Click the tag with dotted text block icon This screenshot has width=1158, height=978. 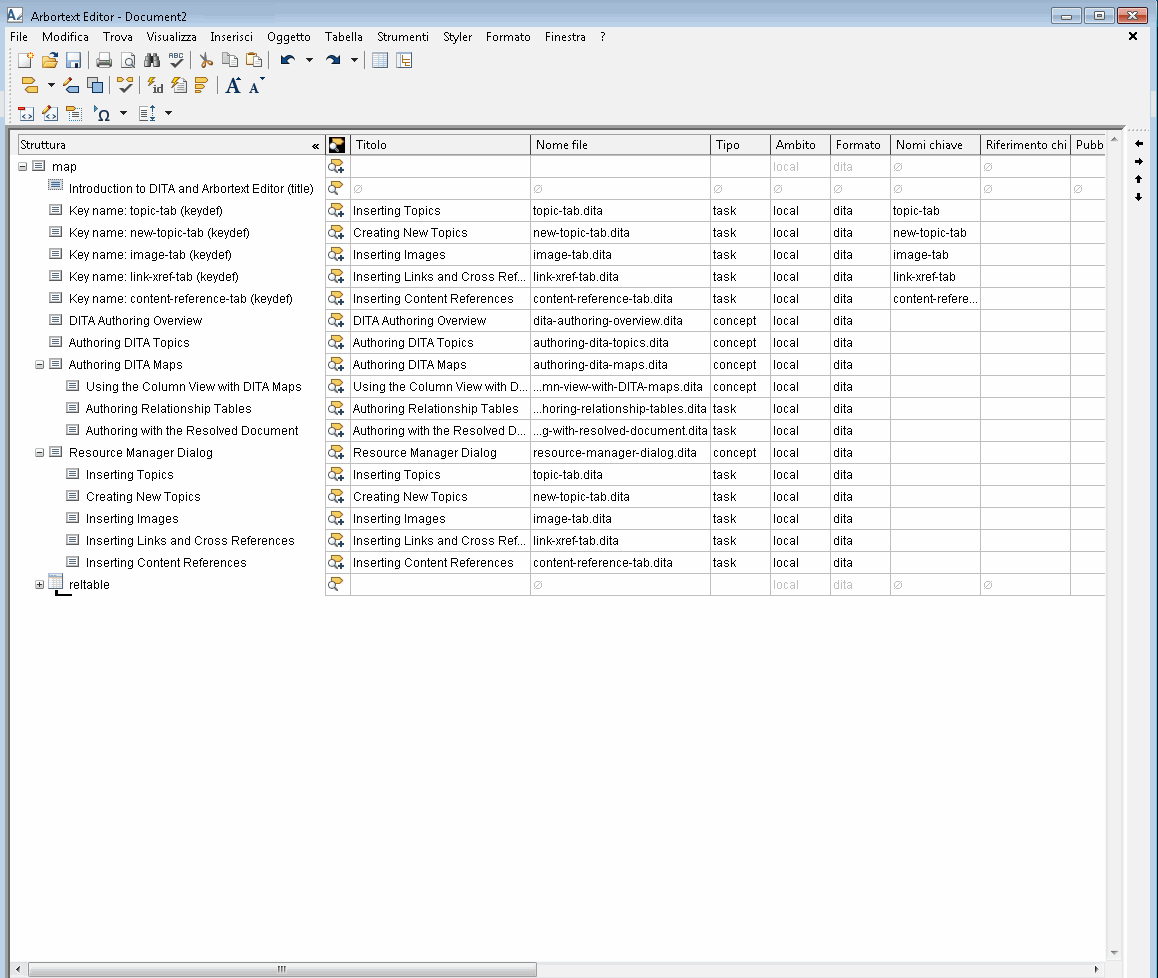coord(74,113)
